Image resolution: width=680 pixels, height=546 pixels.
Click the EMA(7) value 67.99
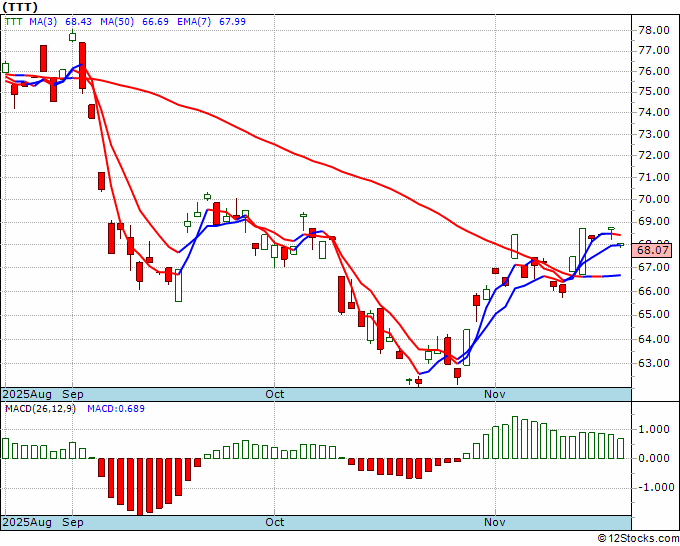(232, 21)
